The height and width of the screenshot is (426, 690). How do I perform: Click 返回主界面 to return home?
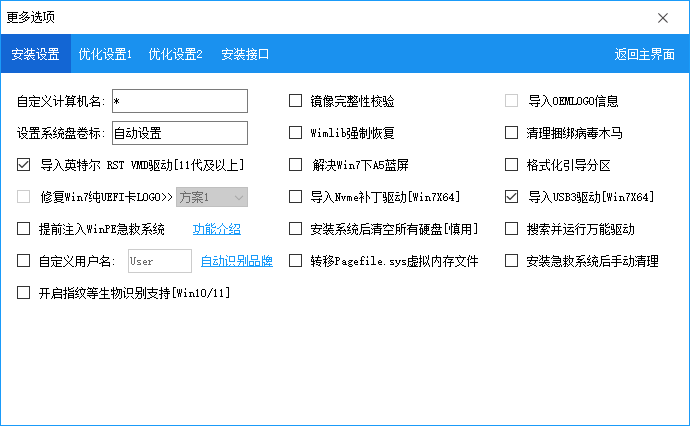(644, 55)
